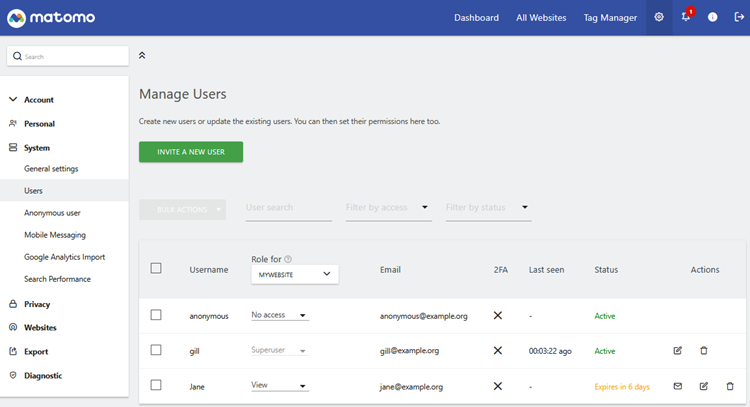Click the search magnifier icon
This screenshot has height=407, width=750.
point(17,56)
